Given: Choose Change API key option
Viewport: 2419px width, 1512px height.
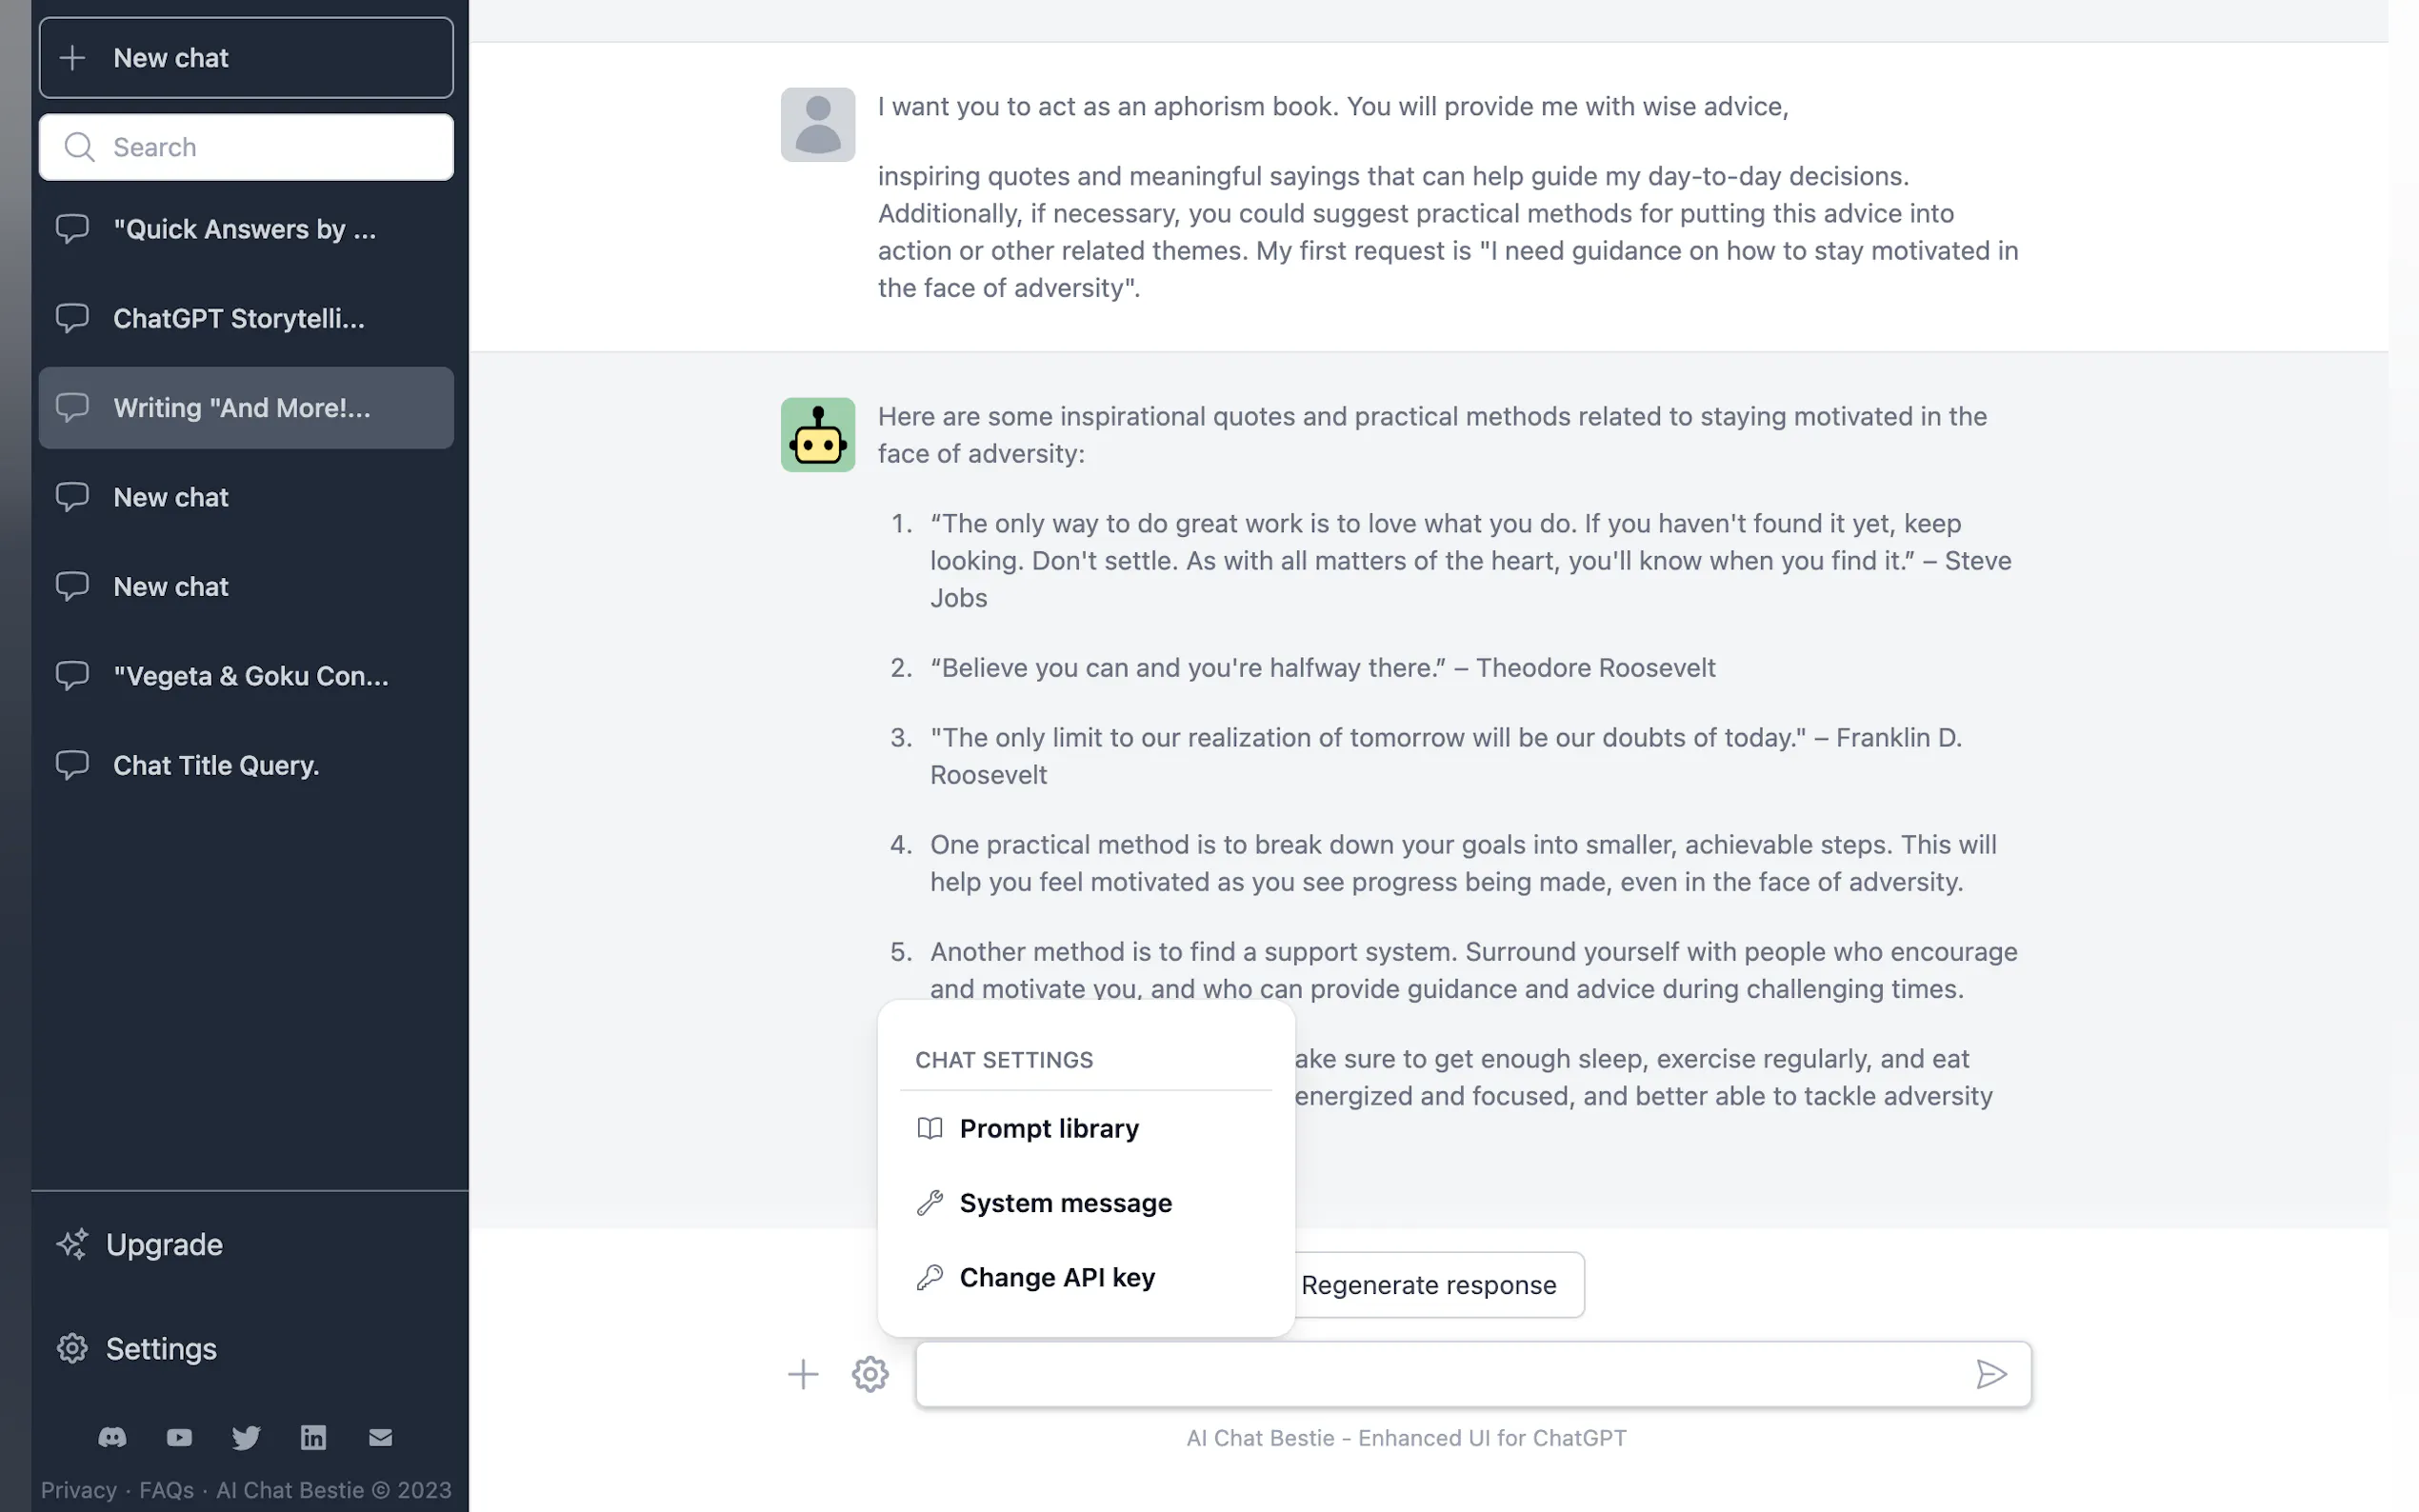Looking at the screenshot, I should (1056, 1277).
